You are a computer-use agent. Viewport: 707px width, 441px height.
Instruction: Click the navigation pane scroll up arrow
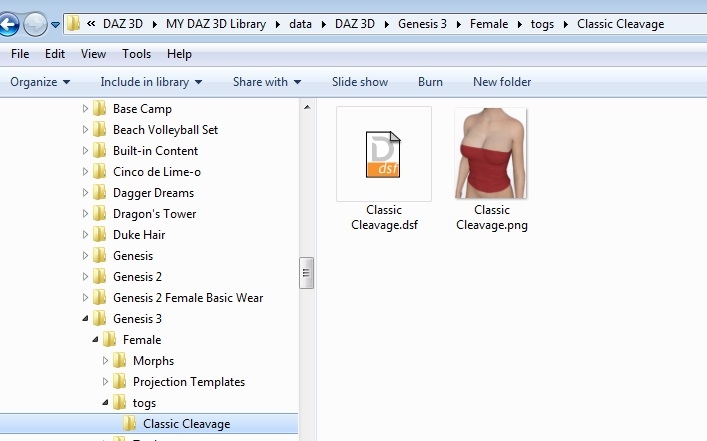coord(307,107)
